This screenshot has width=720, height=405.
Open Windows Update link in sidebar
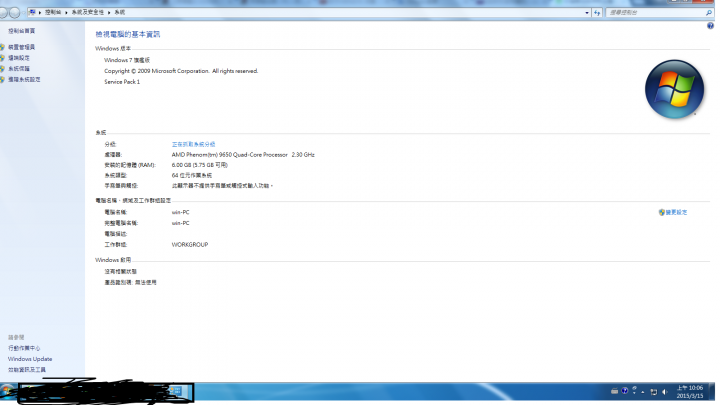(30, 359)
